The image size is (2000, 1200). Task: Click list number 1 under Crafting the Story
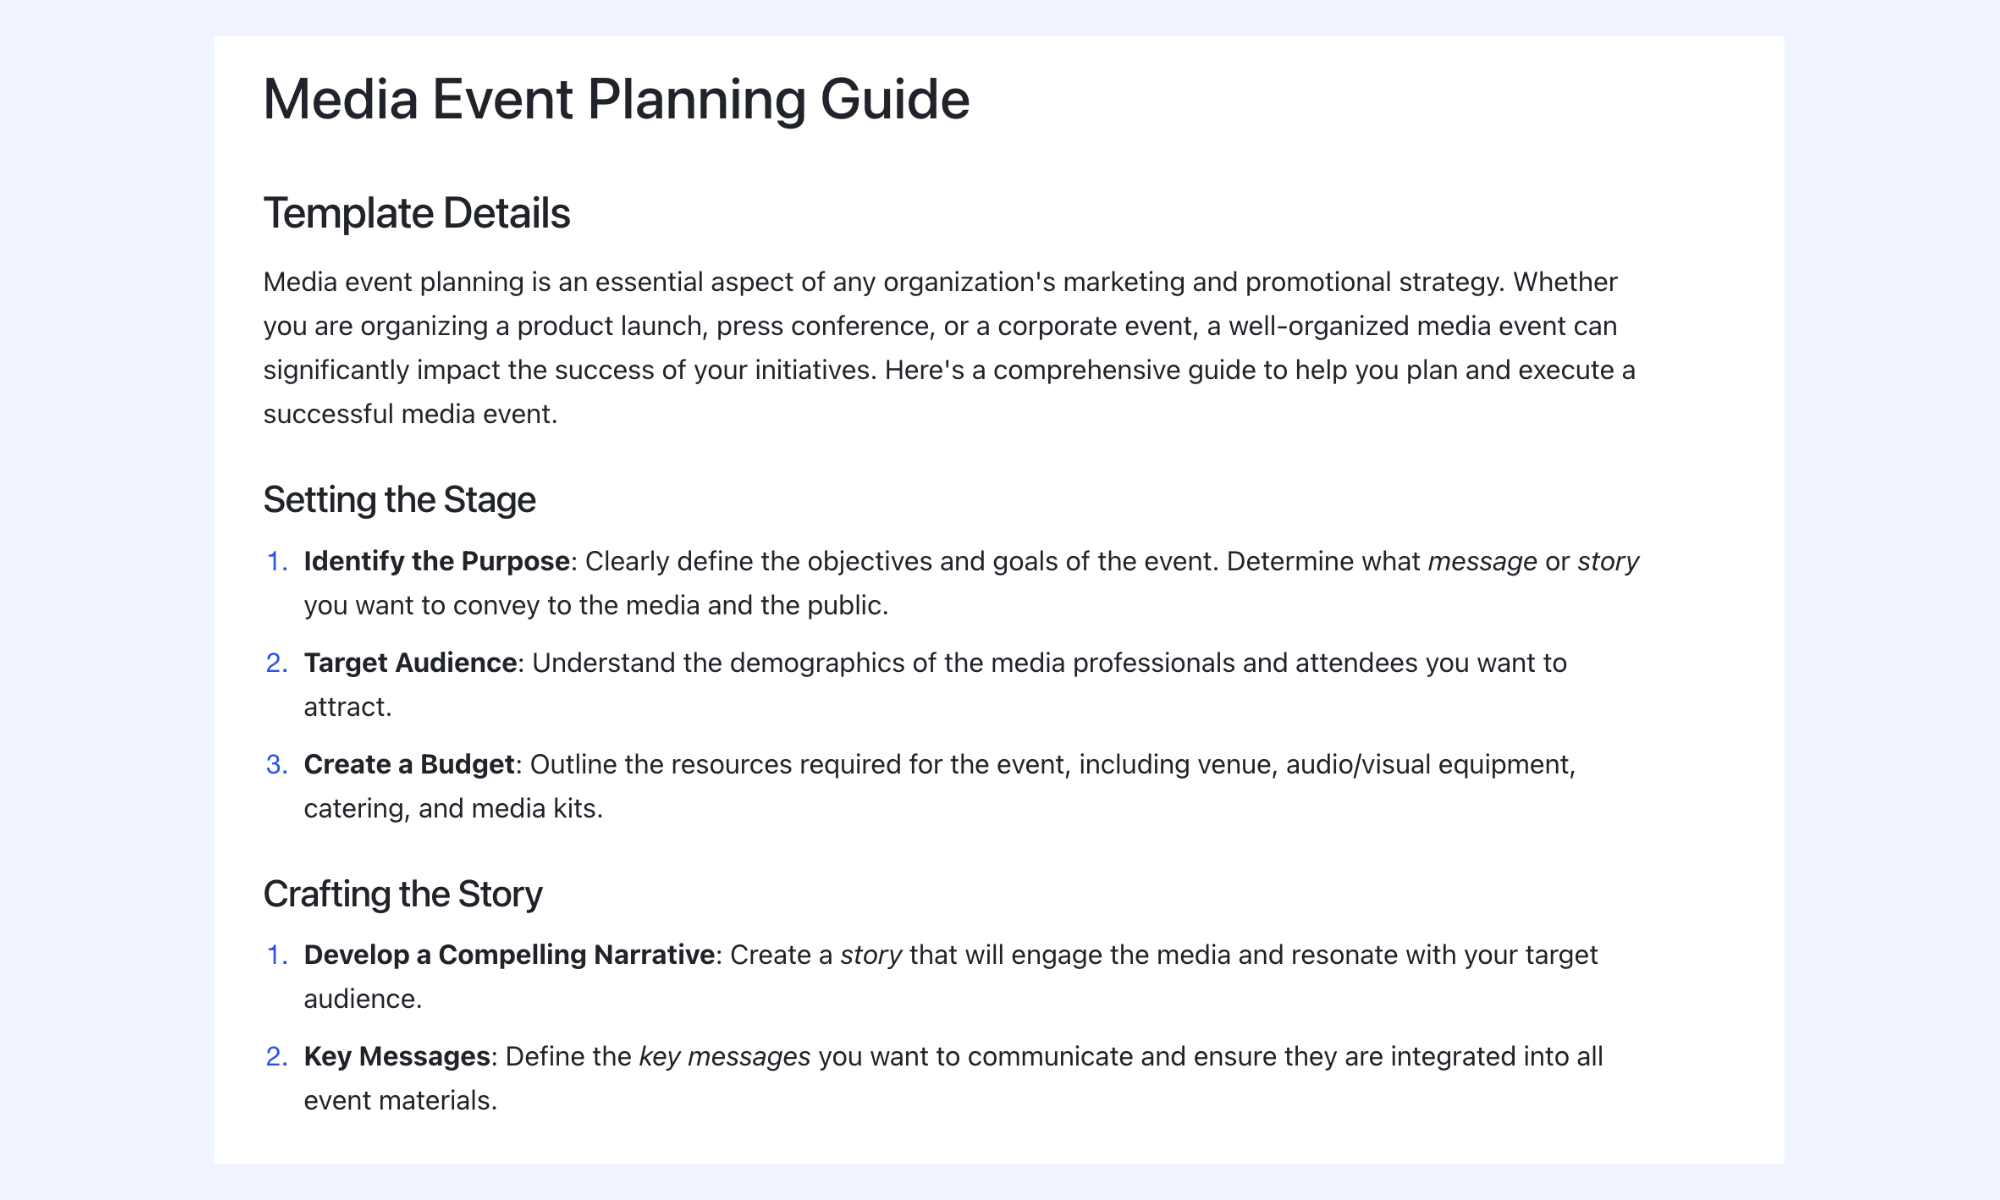pyautogui.click(x=276, y=955)
